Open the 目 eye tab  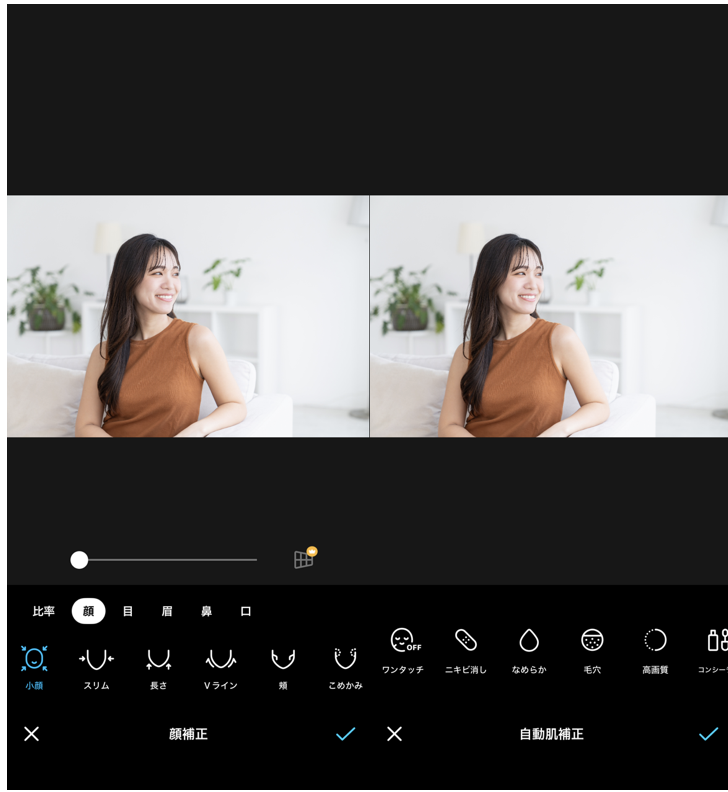coord(128,611)
